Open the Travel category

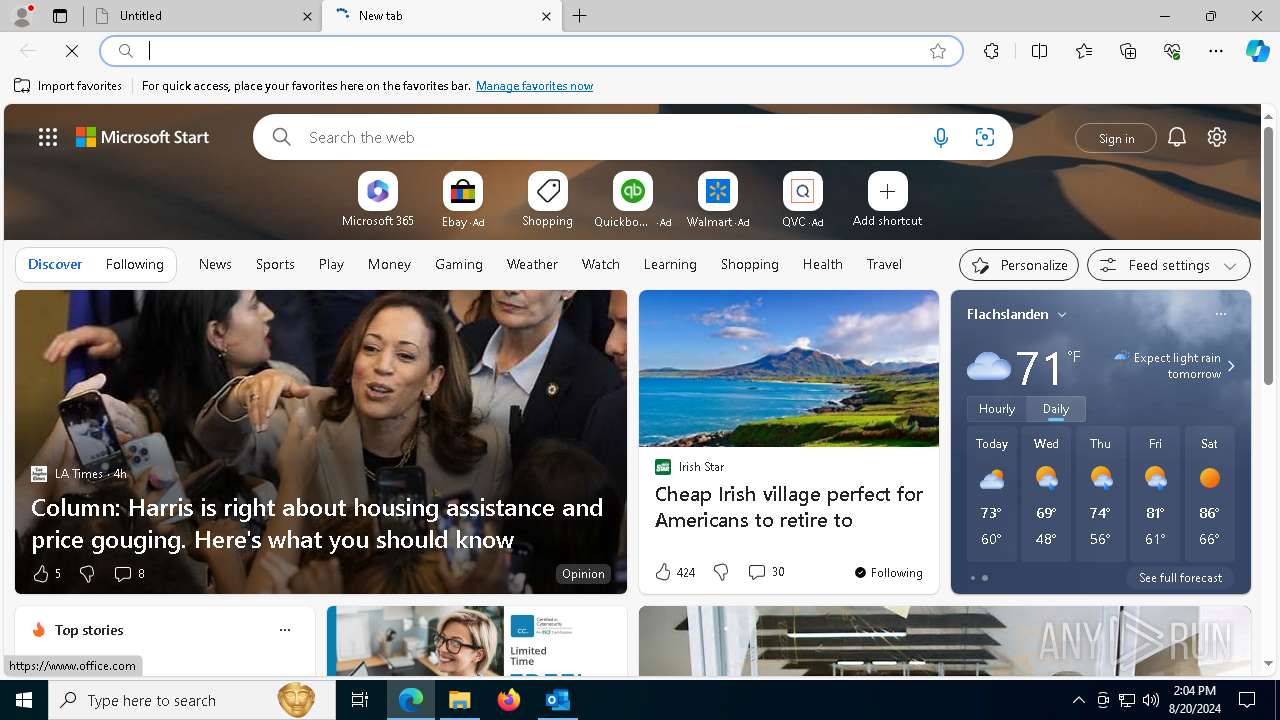884,265
